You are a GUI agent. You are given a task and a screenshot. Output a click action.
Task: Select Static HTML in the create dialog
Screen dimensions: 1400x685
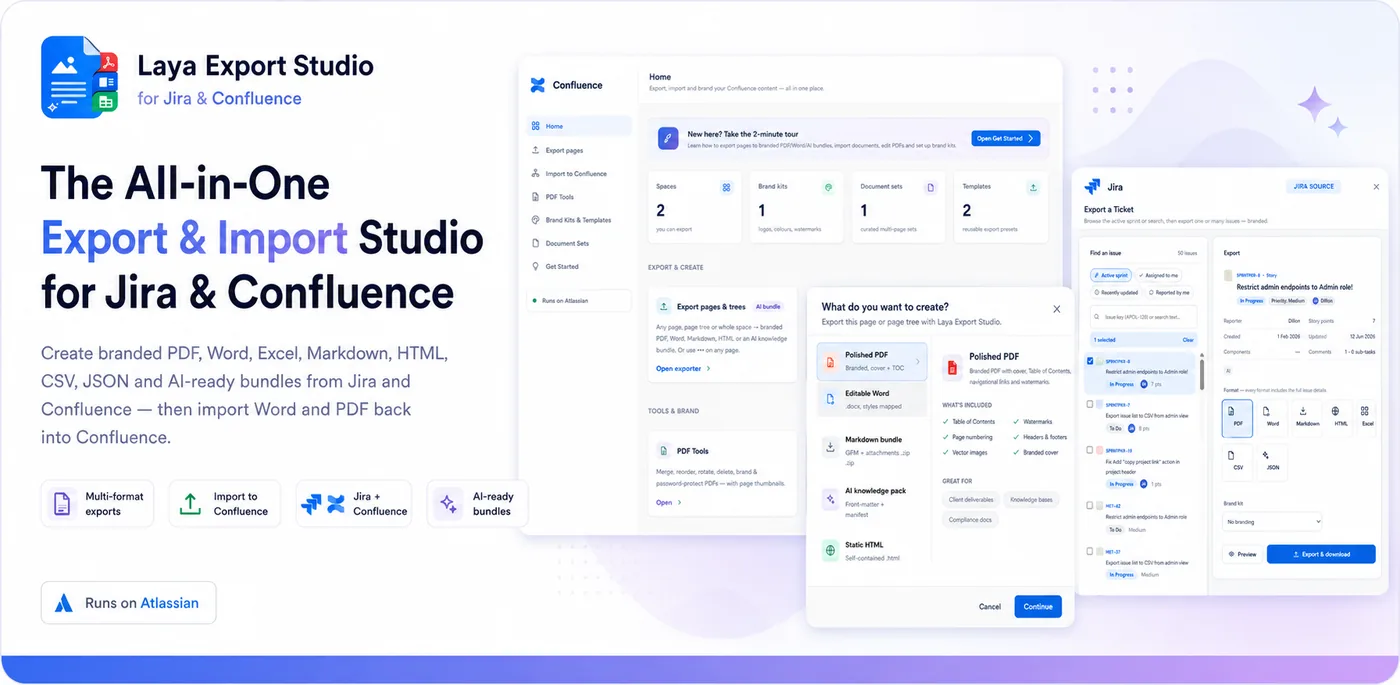tap(872, 550)
